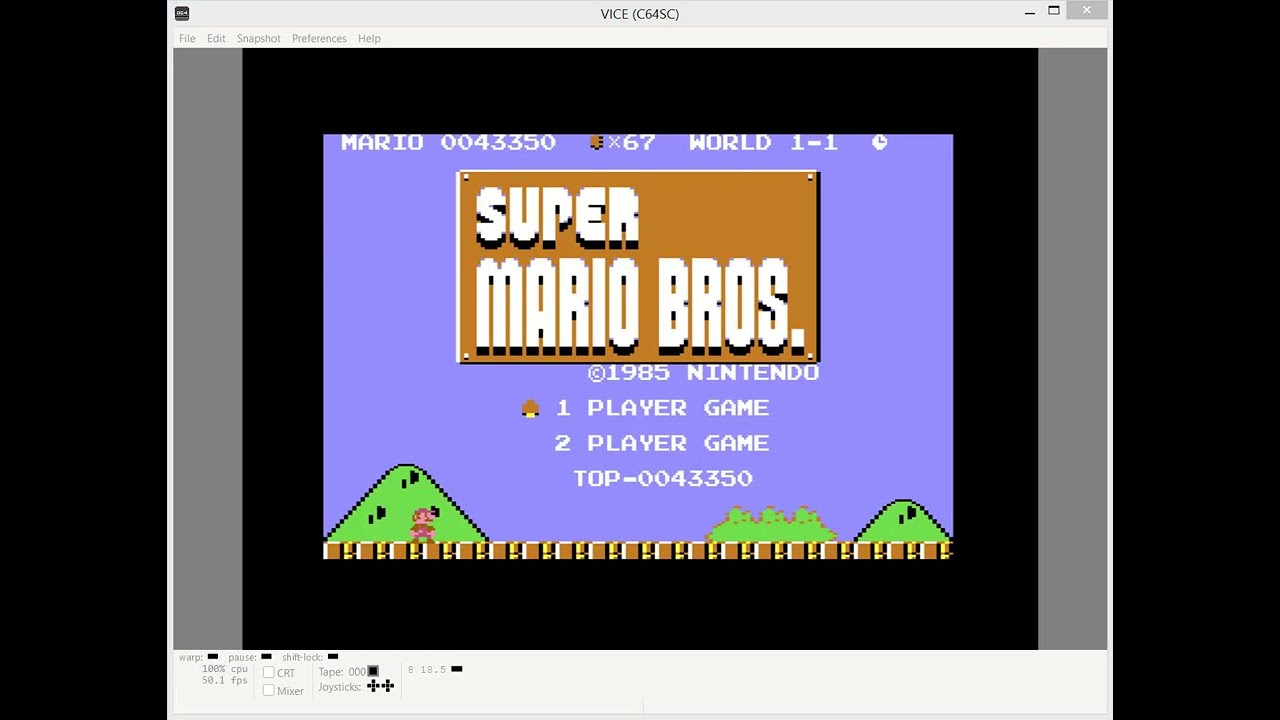Enable the Mixer checkbox
The width and height of the screenshot is (1280, 720).
[x=268, y=691]
